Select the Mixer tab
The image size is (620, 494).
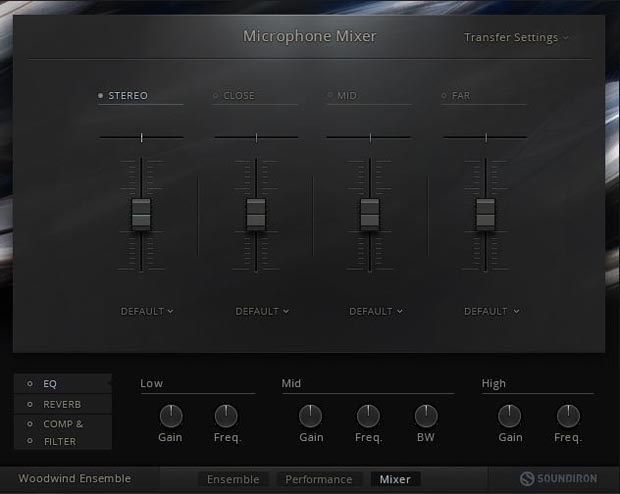coord(395,479)
